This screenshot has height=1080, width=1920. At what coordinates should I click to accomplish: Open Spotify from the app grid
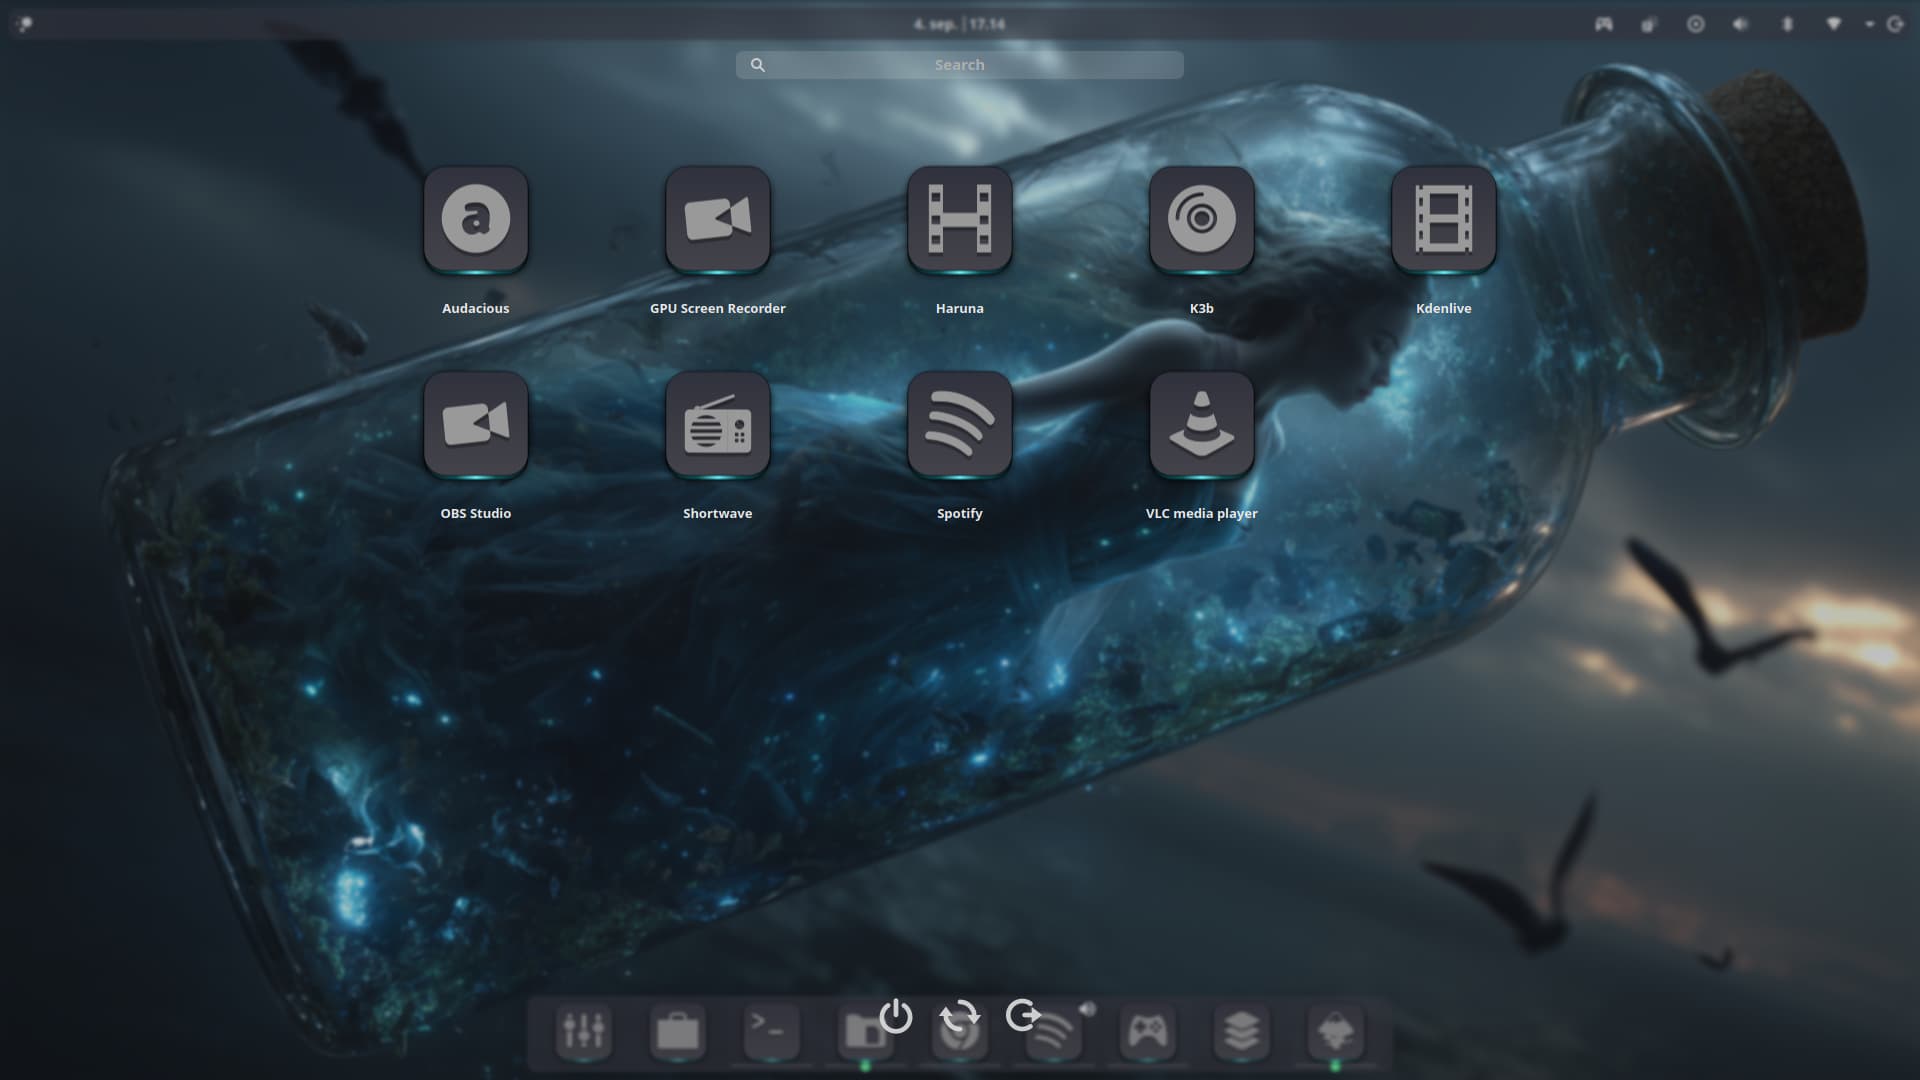[960, 424]
